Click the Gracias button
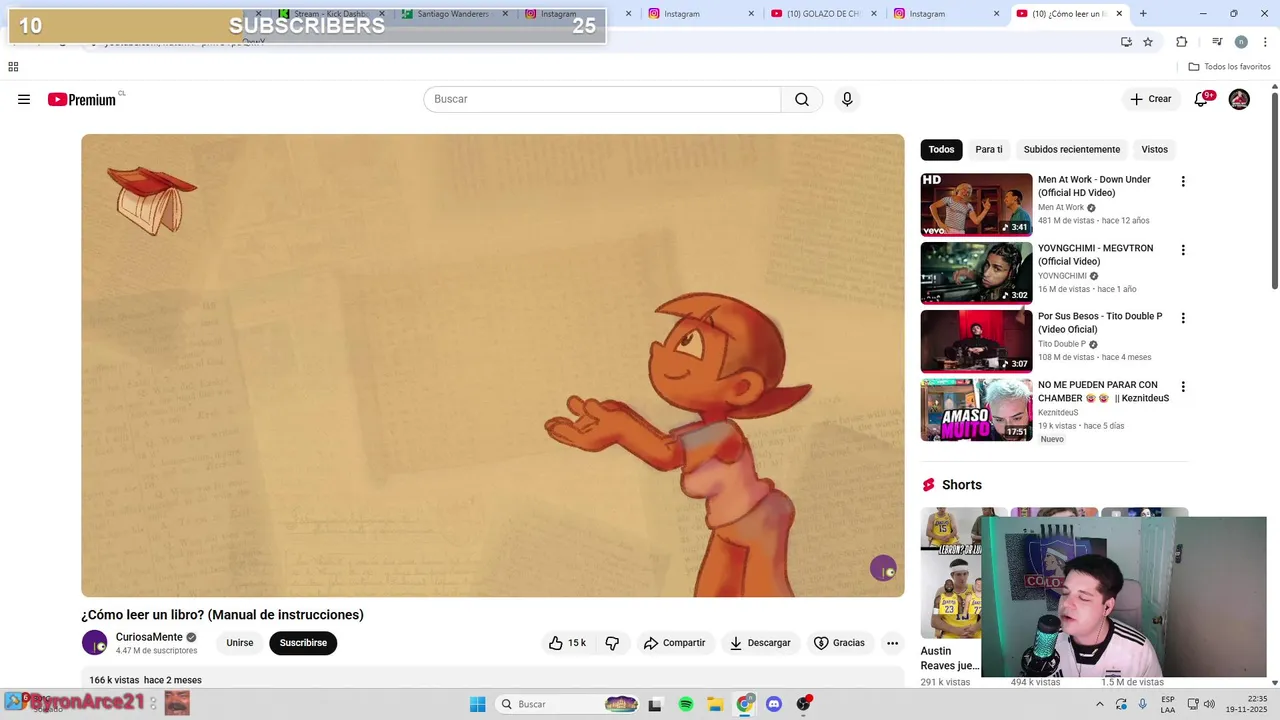 (x=839, y=643)
